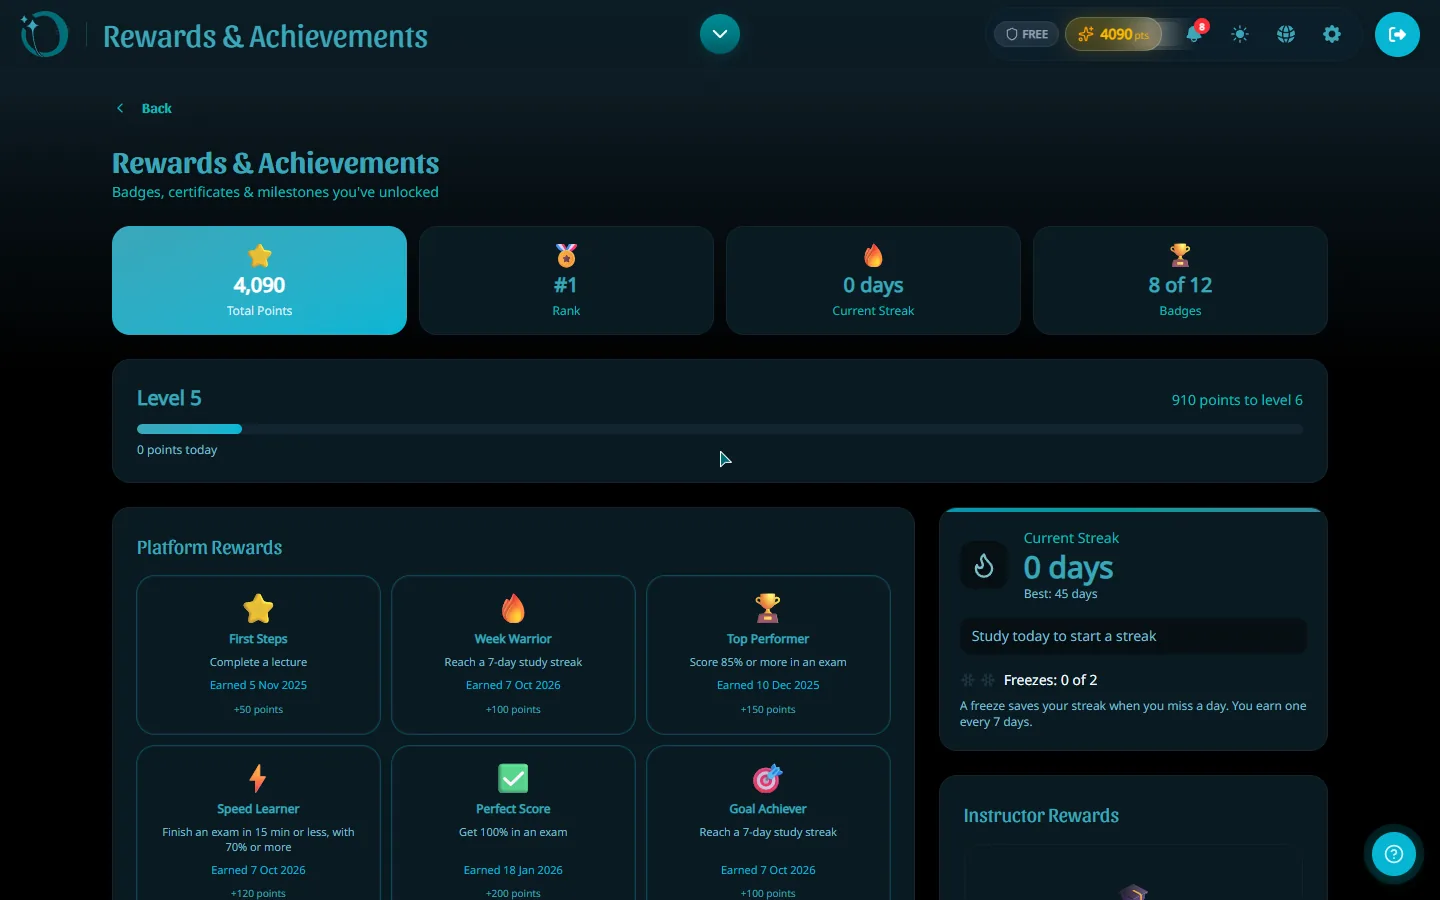
Task: Open notifications bell icon
Action: [1194, 34]
